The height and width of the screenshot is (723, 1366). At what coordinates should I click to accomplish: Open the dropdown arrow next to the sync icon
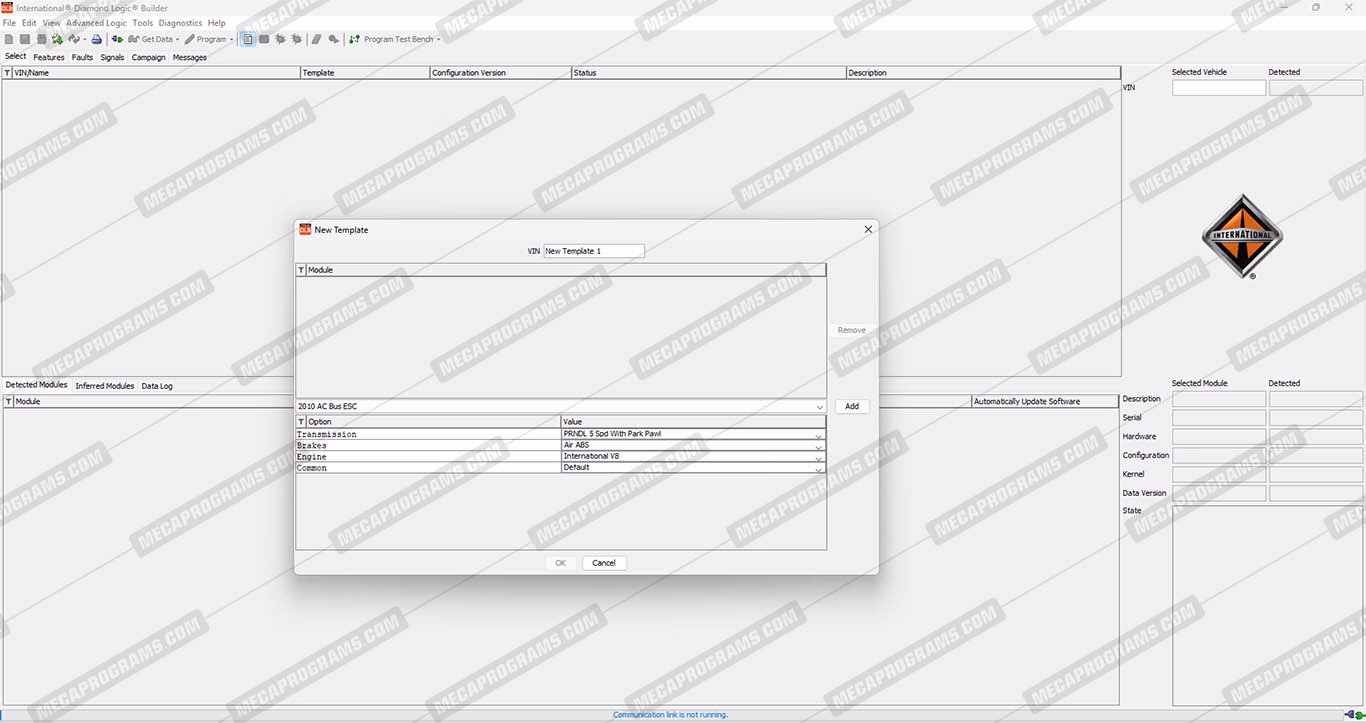(84, 39)
